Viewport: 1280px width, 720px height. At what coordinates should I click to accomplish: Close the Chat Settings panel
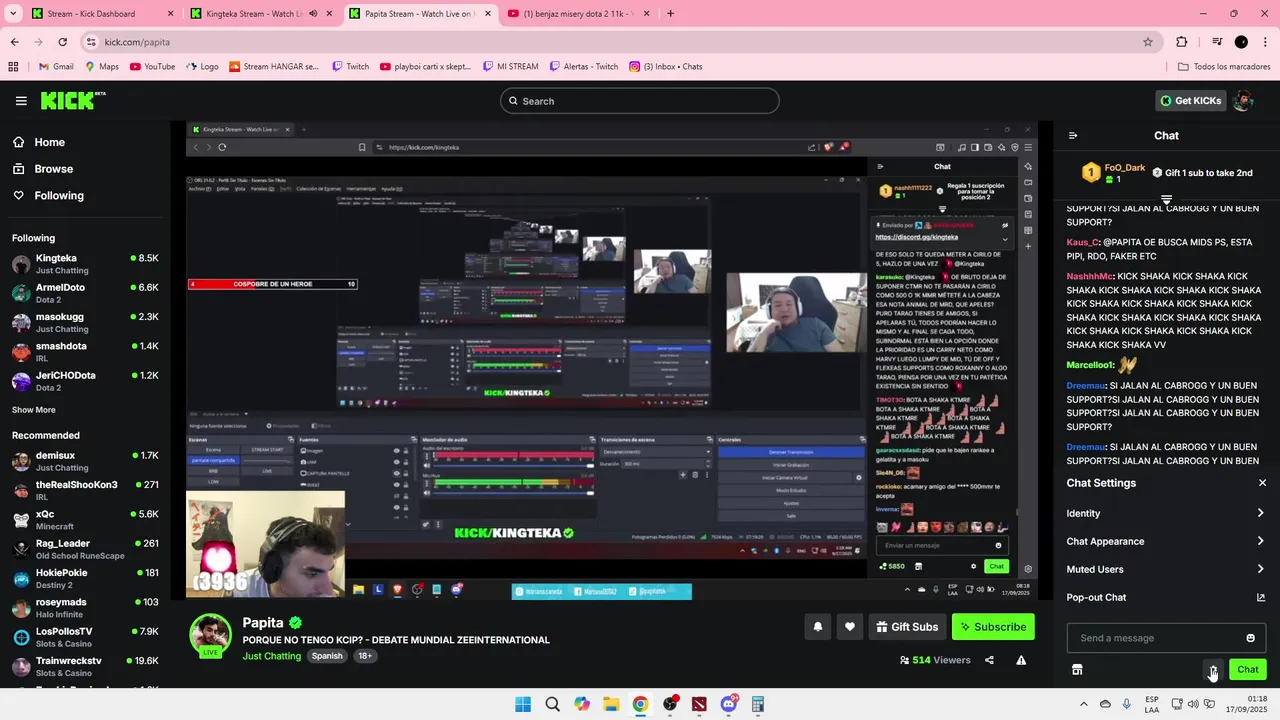tap(1262, 483)
